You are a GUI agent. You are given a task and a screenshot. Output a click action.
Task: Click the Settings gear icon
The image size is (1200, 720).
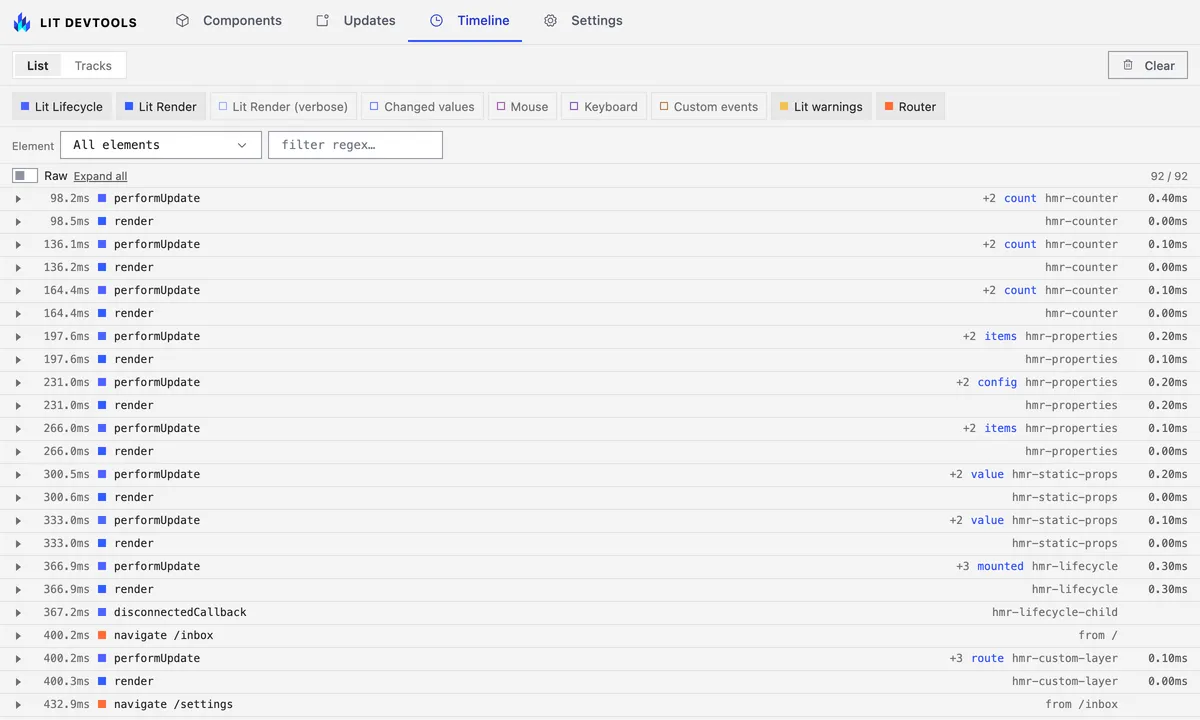tap(550, 20)
